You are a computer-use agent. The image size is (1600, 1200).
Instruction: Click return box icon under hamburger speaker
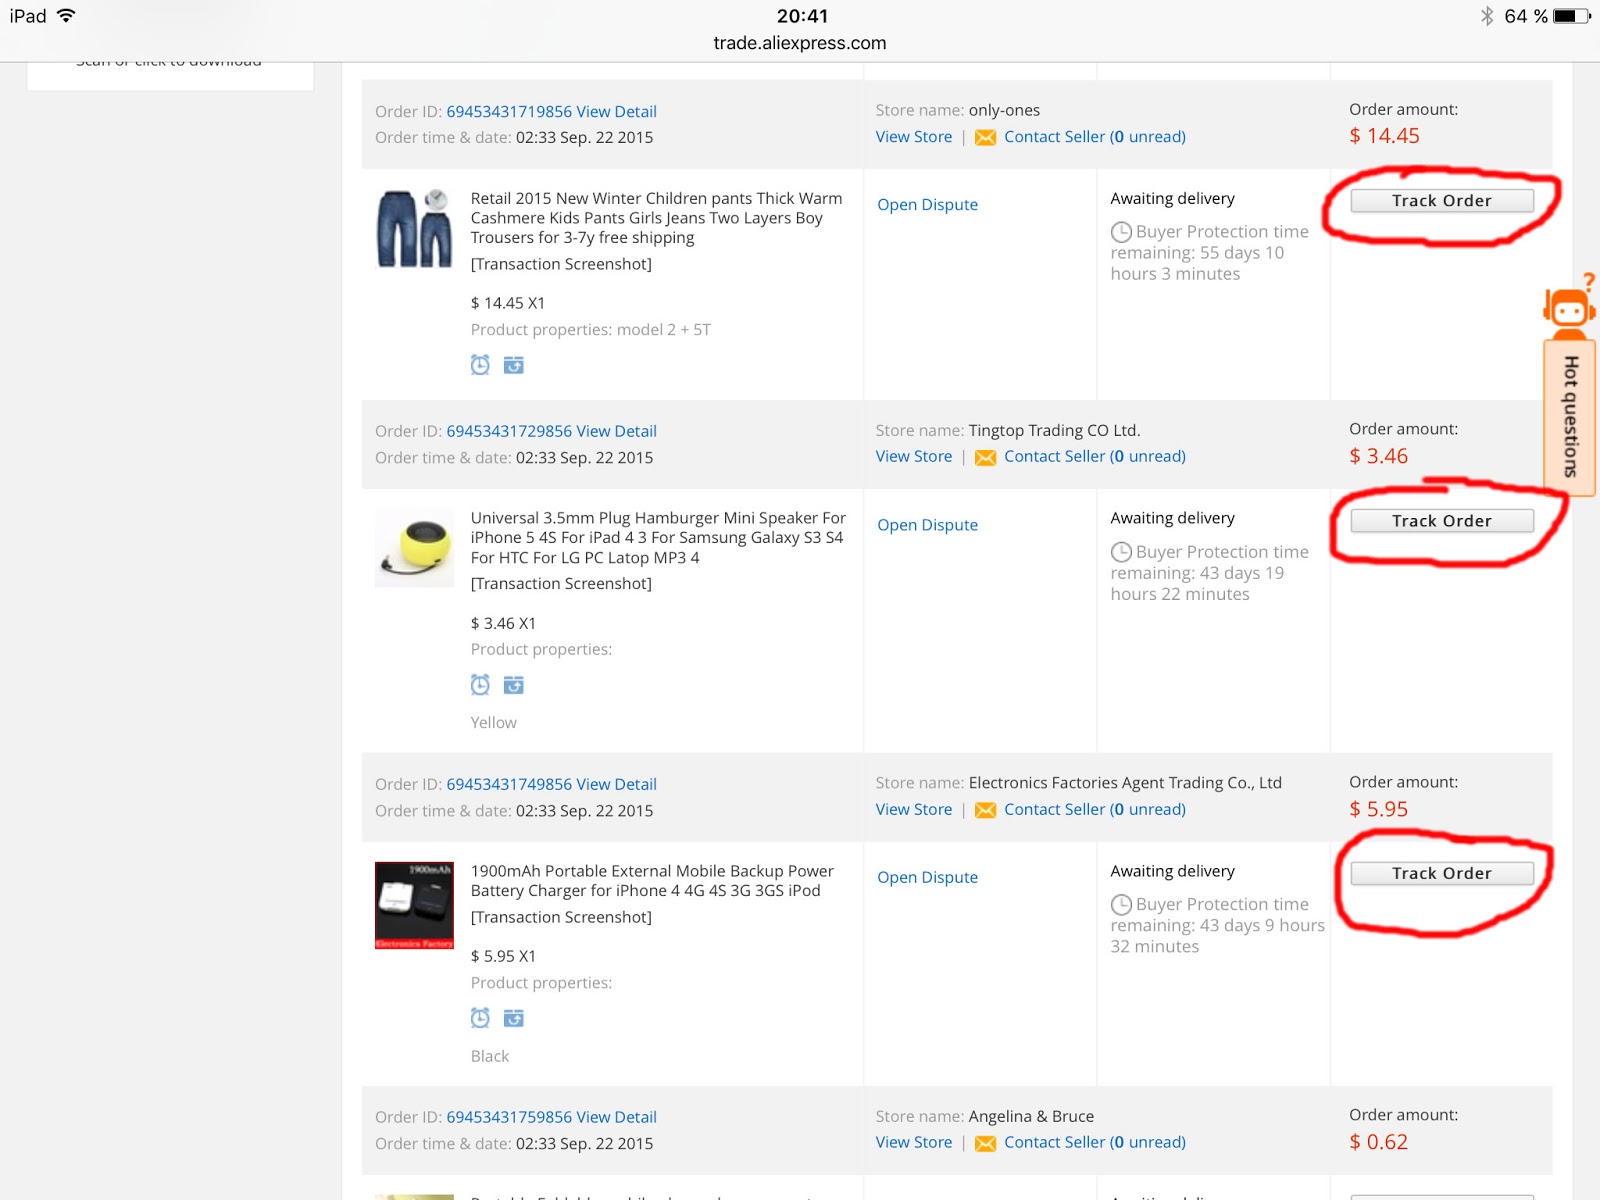point(514,685)
